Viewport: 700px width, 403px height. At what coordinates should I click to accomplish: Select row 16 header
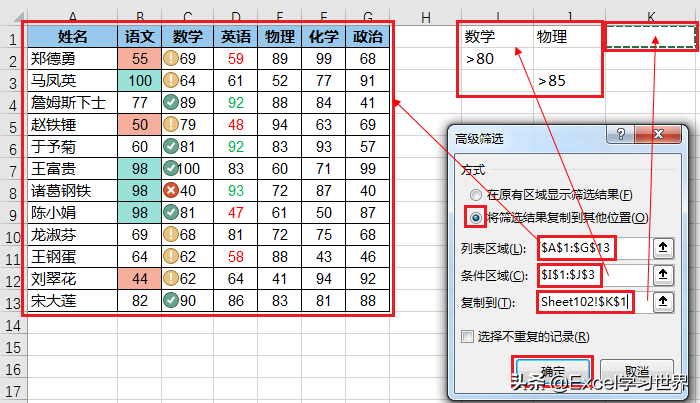click(13, 370)
